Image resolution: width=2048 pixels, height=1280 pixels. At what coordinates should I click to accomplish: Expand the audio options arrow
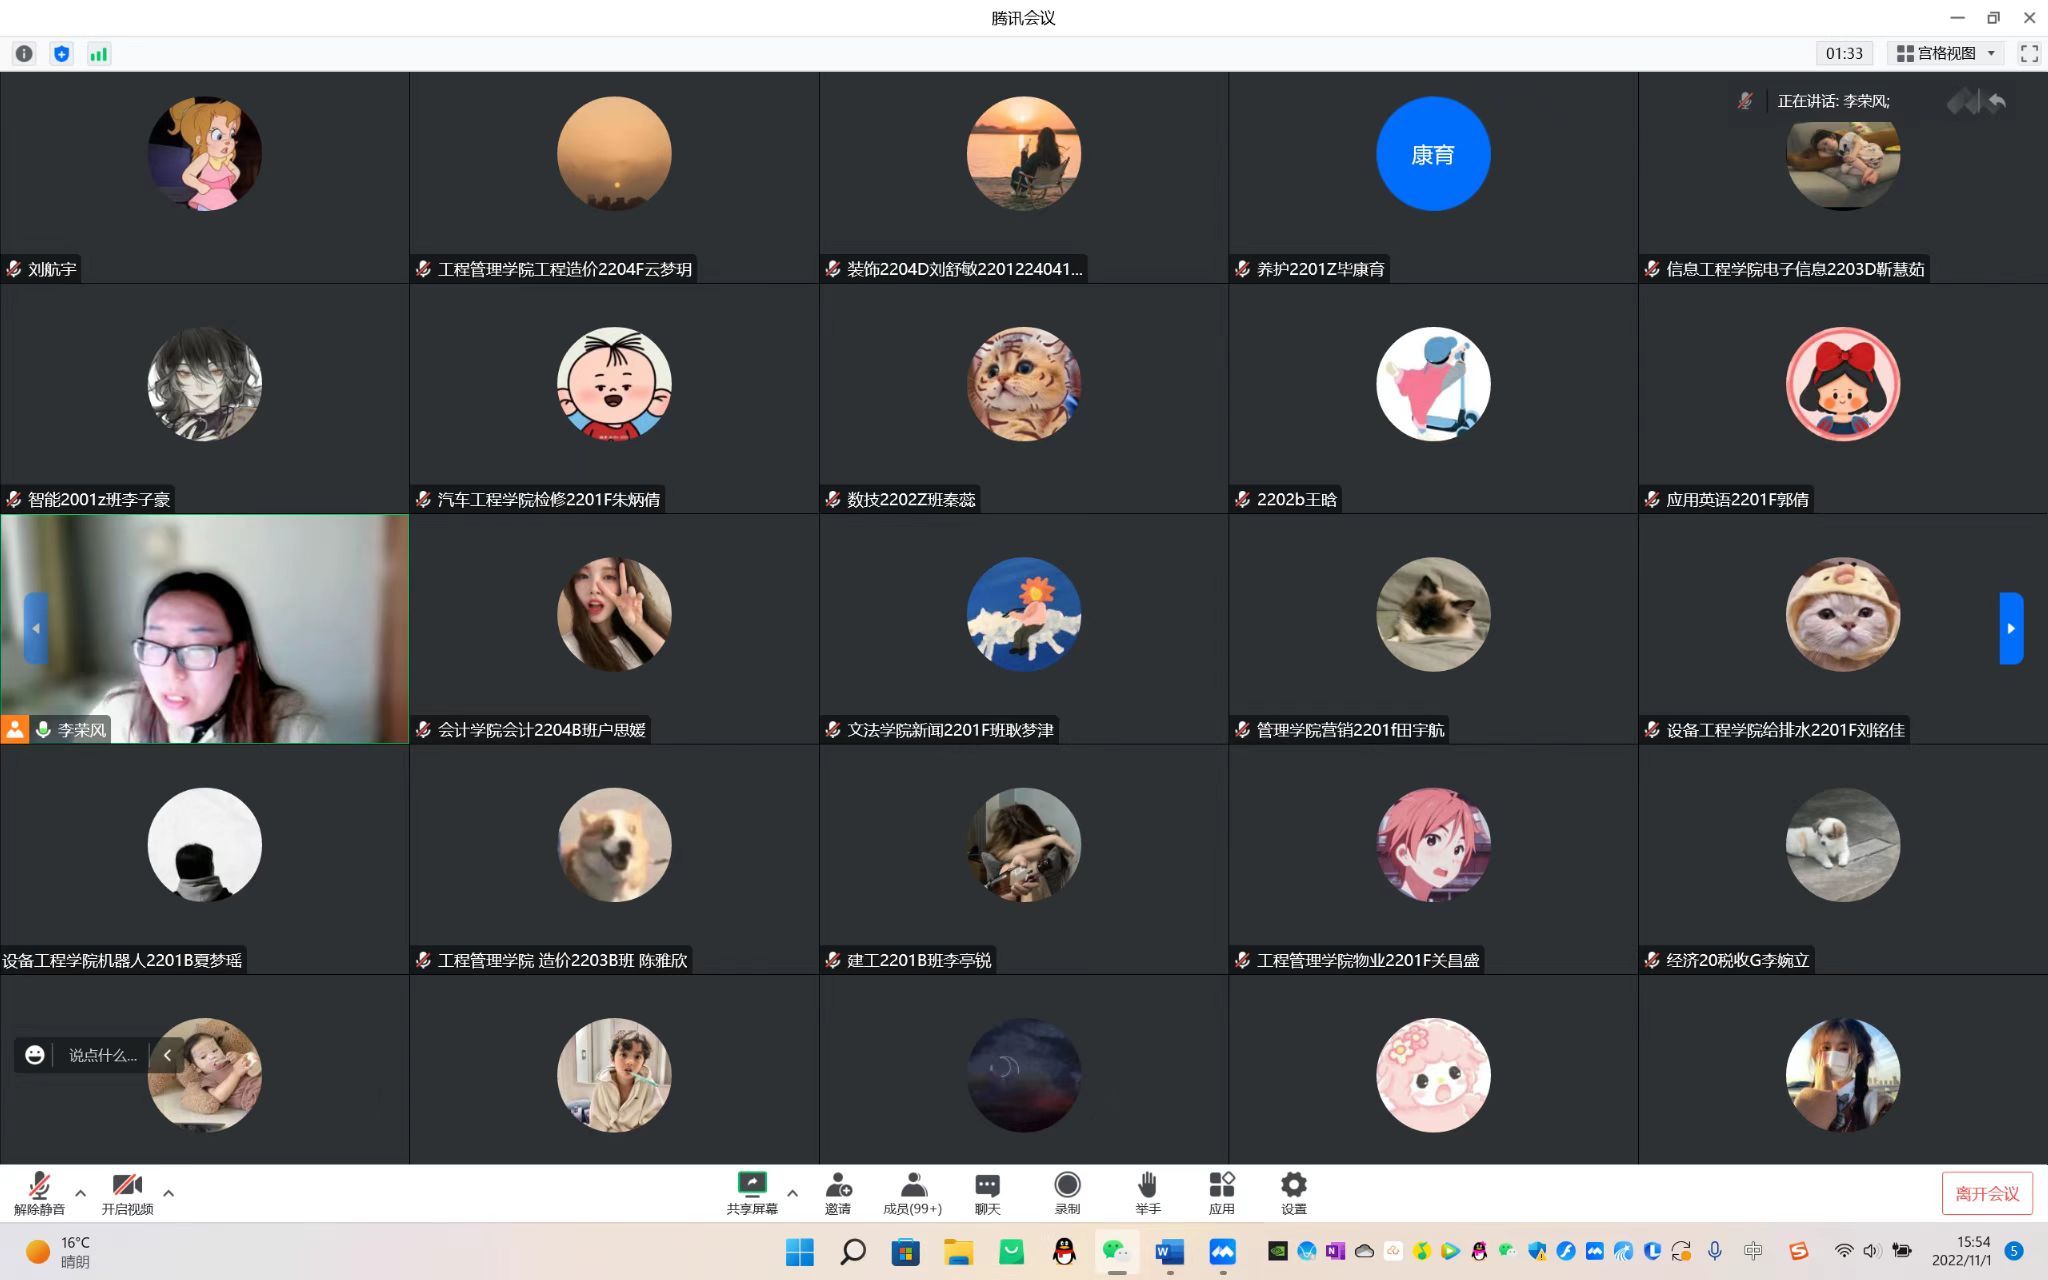(x=81, y=1193)
